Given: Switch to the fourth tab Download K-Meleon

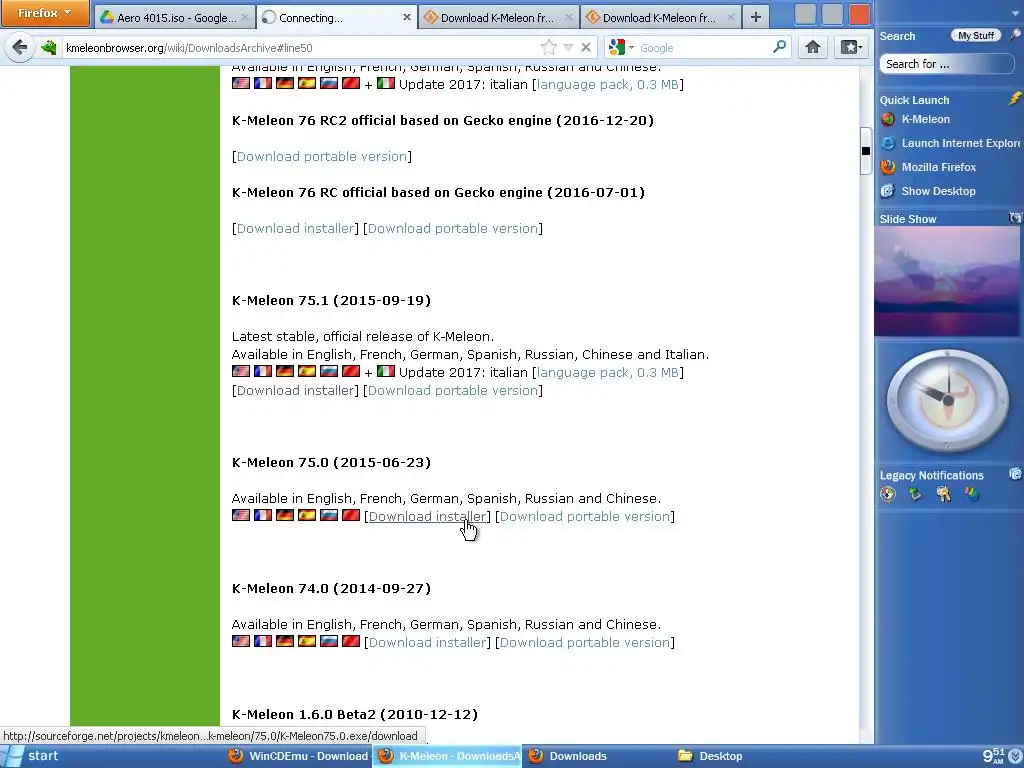Looking at the screenshot, I should click(660, 18).
